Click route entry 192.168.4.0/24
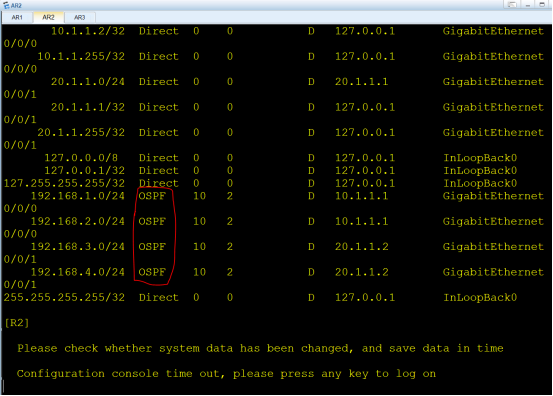The image size is (553, 396). point(78,272)
